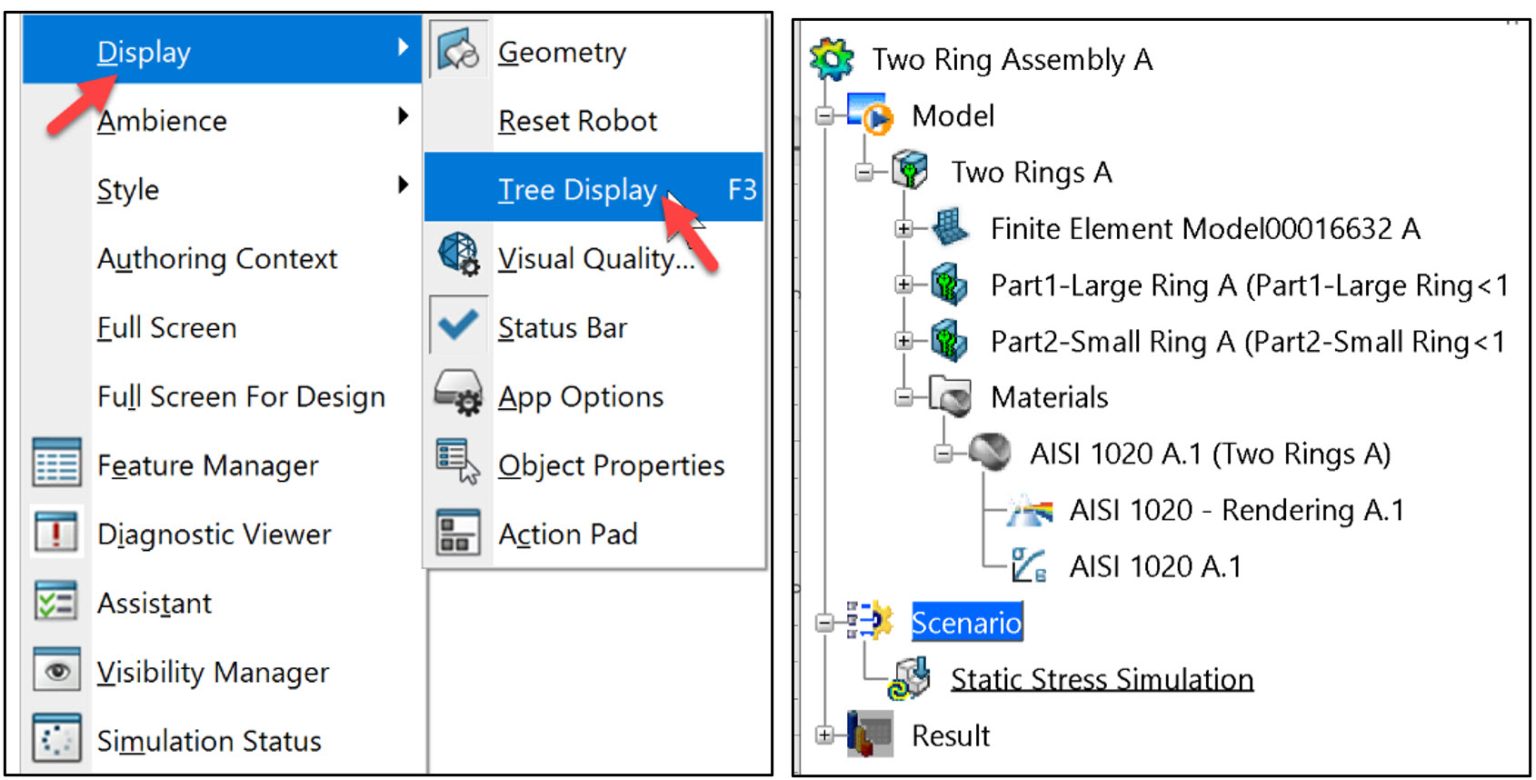Open the Simulation Status icon

(58, 740)
